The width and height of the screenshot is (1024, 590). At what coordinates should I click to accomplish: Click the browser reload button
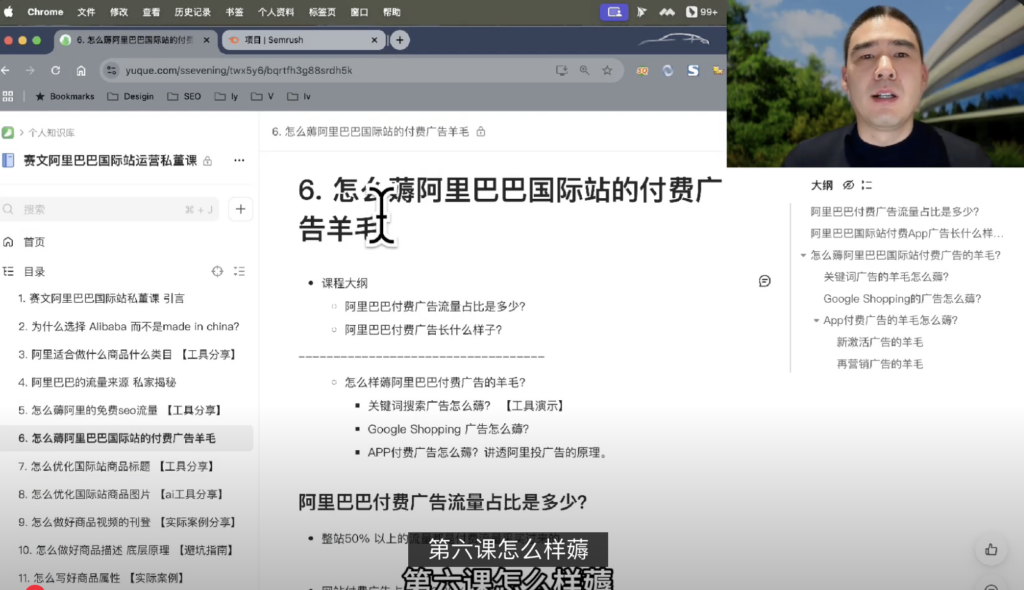(55, 71)
